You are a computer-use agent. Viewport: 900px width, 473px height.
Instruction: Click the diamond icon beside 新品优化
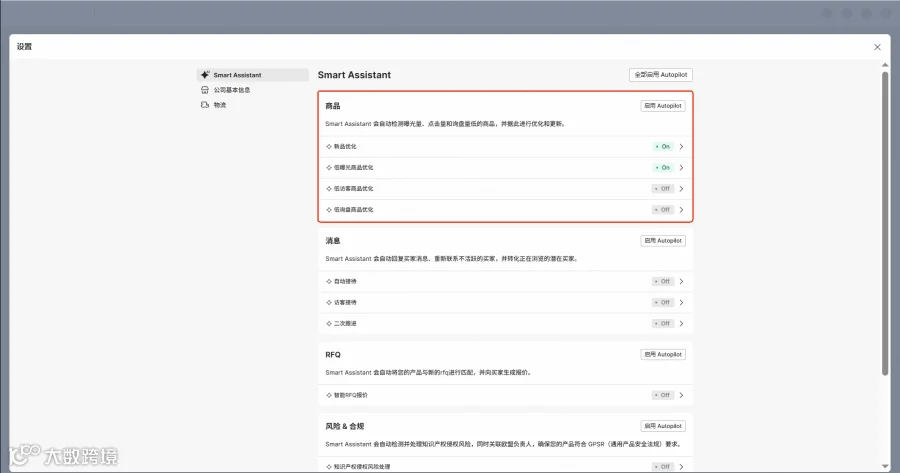coord(329,146)
